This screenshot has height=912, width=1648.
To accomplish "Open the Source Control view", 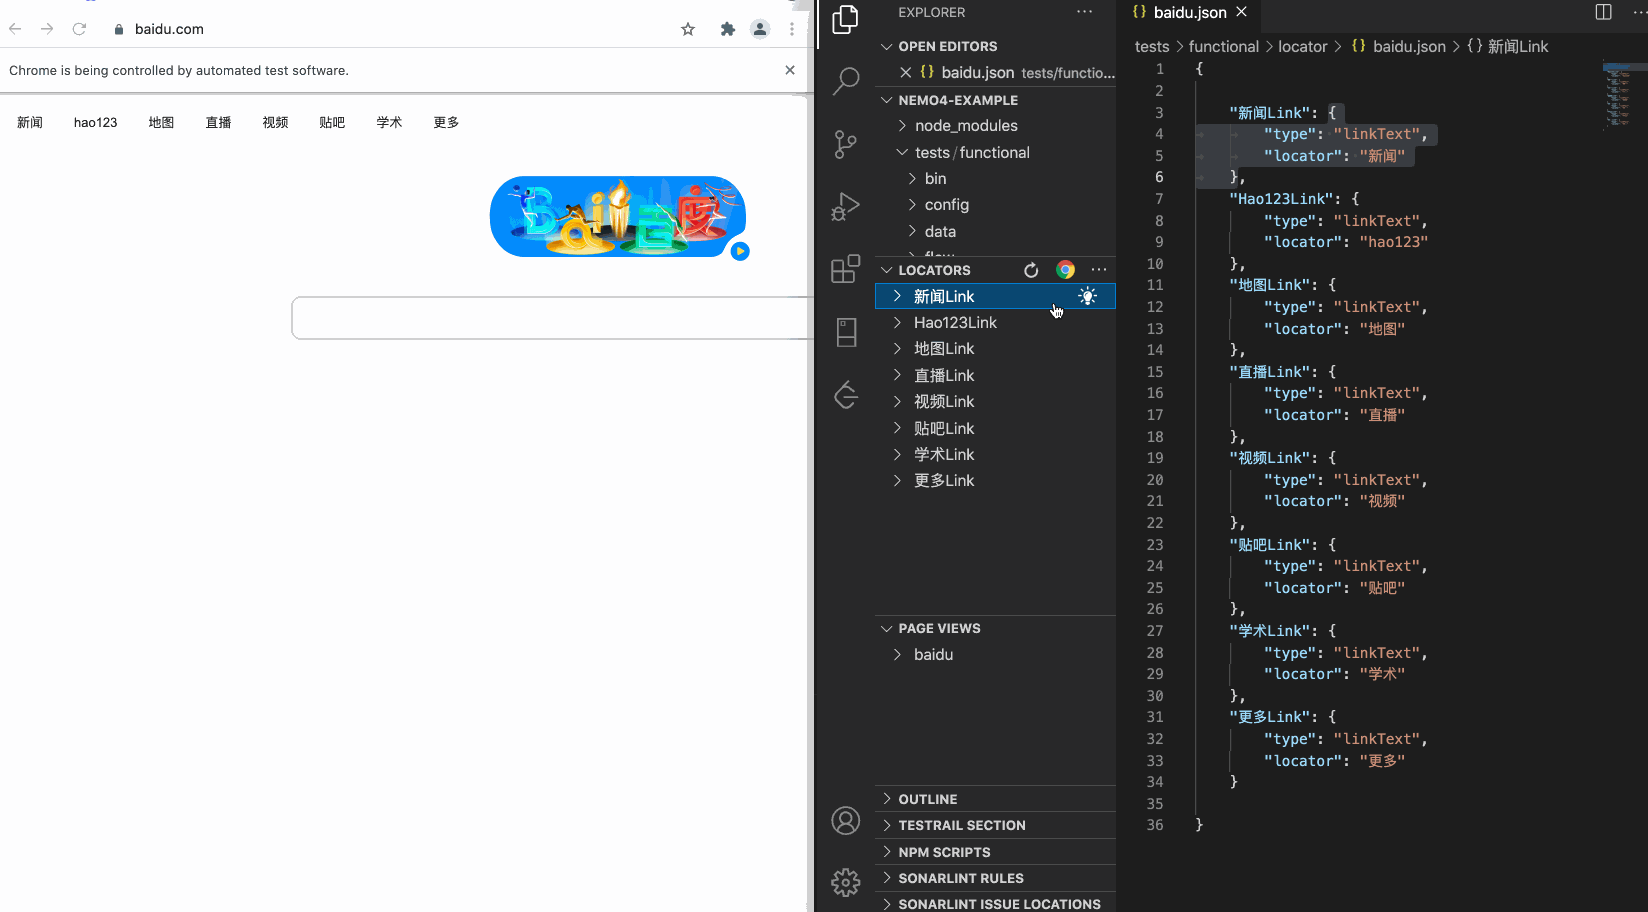I will 846,144.
